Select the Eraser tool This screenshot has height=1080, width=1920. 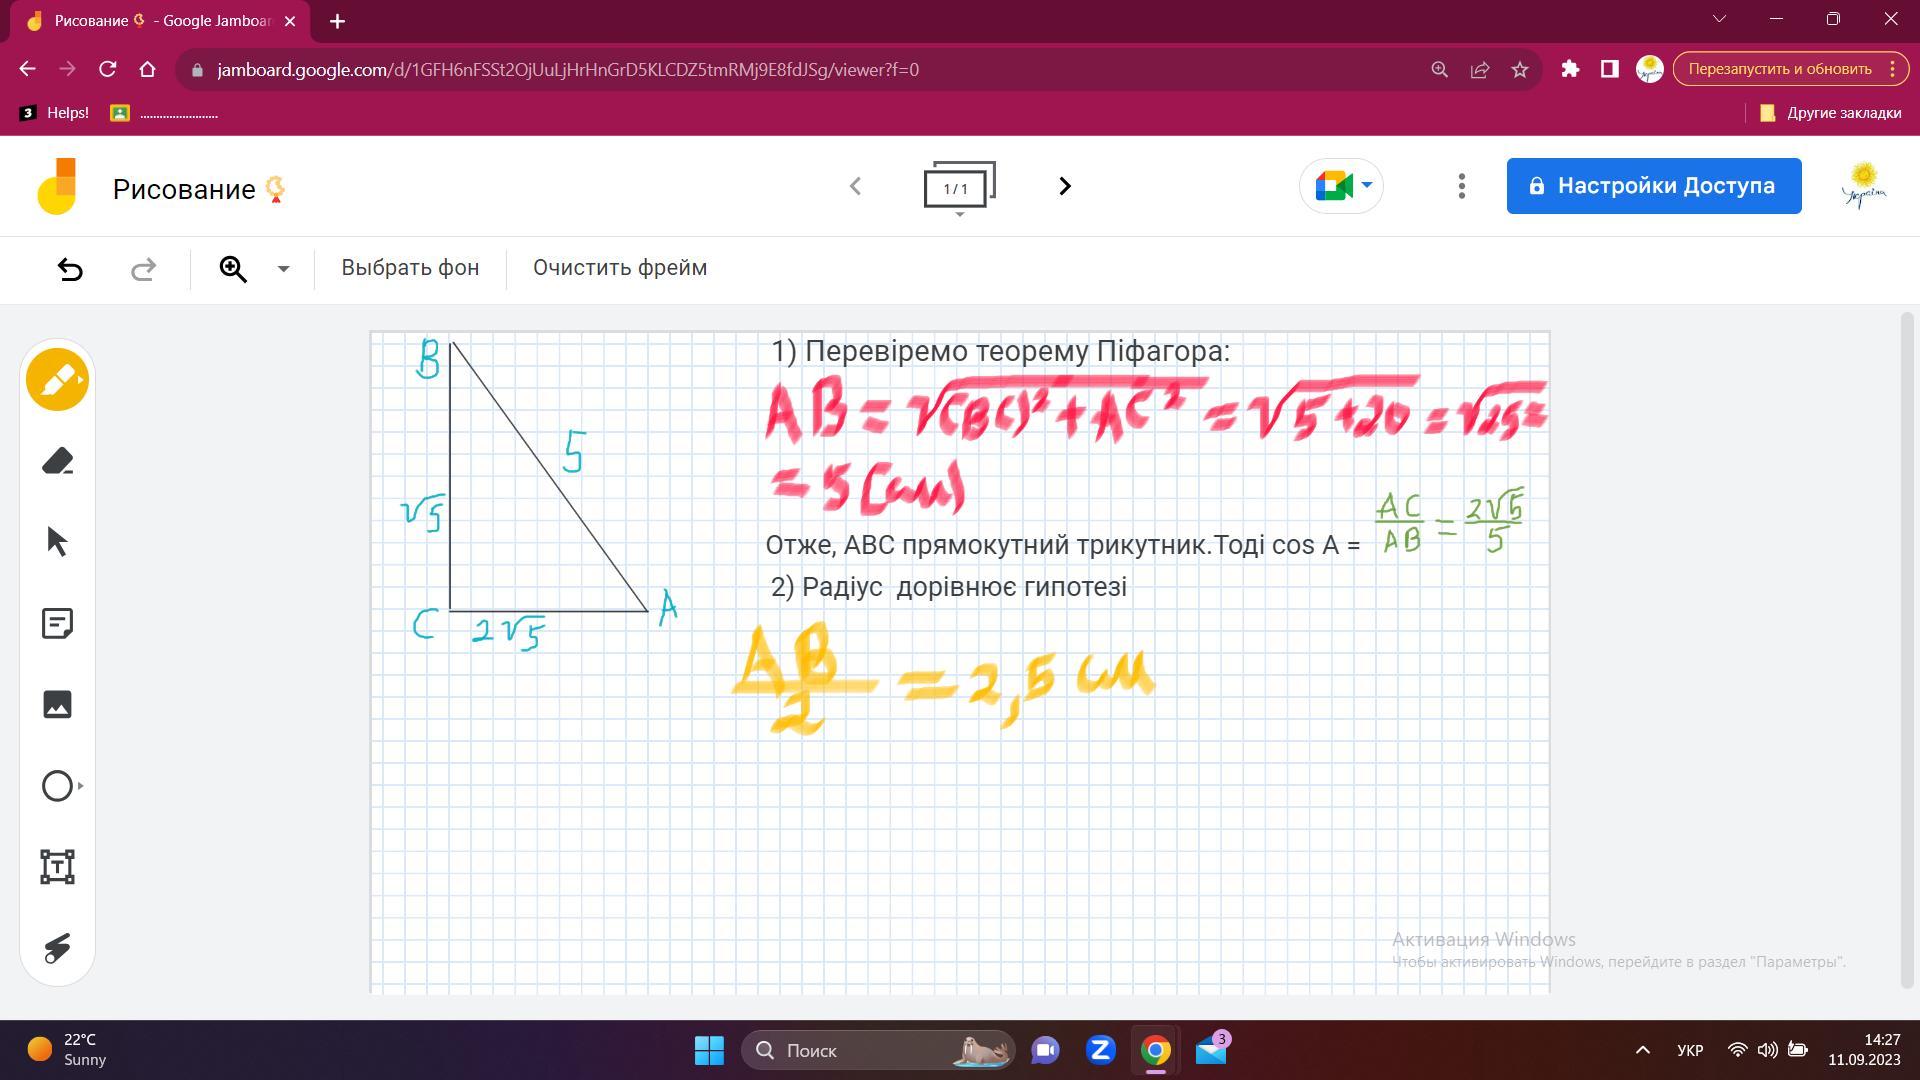point(57,461)
